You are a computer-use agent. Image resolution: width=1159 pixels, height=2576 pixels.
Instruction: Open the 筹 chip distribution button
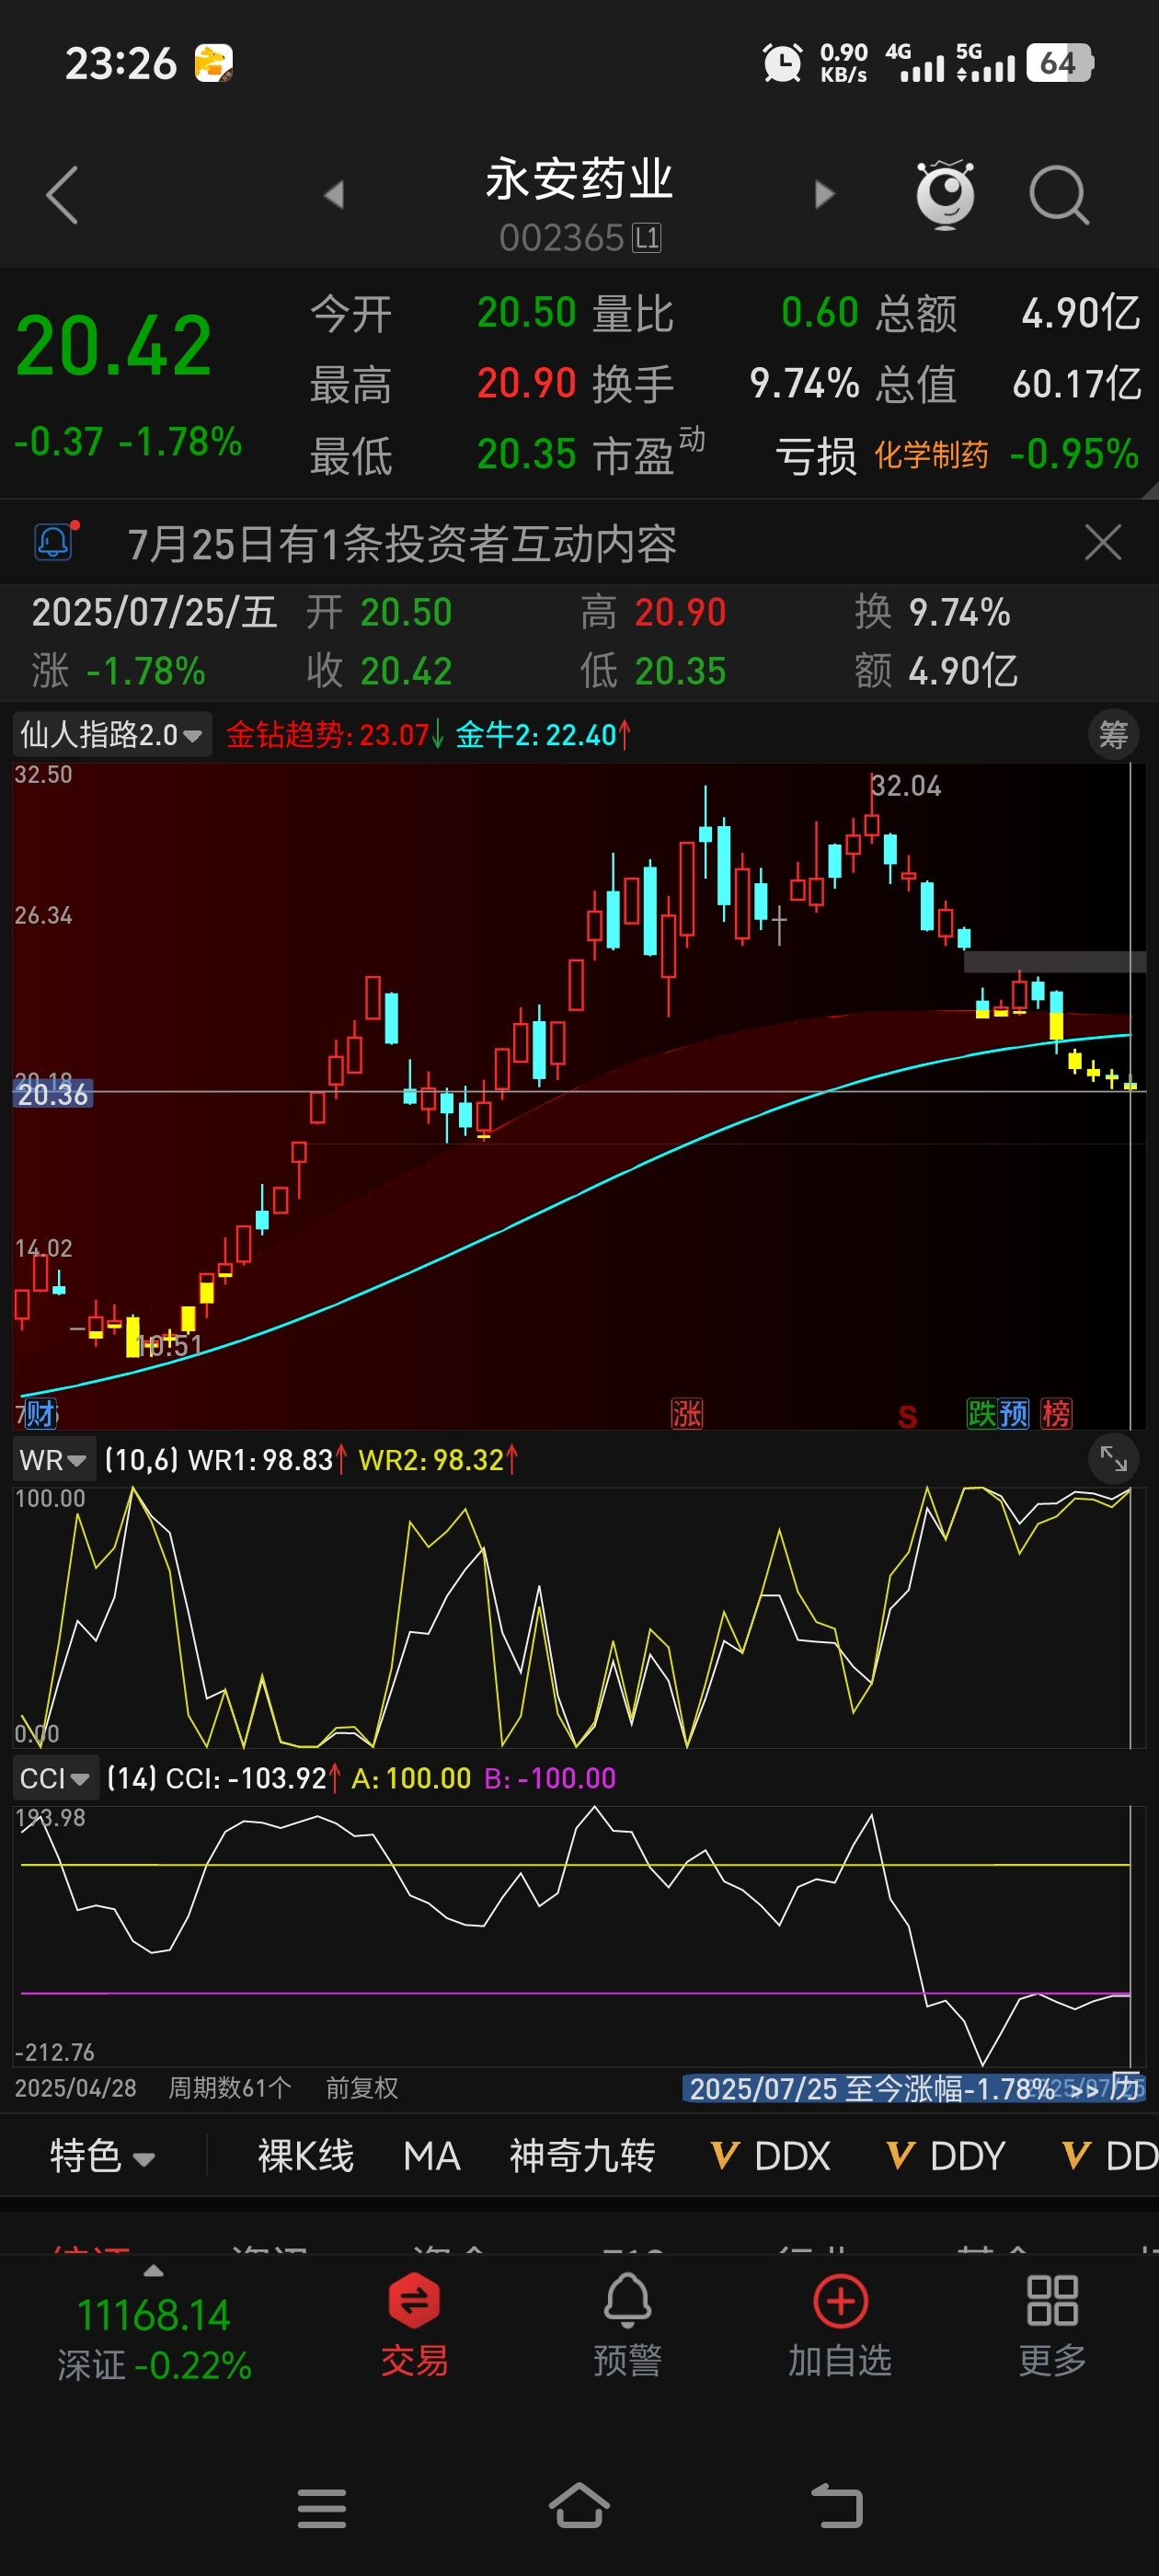click(x=1113, y=735)
